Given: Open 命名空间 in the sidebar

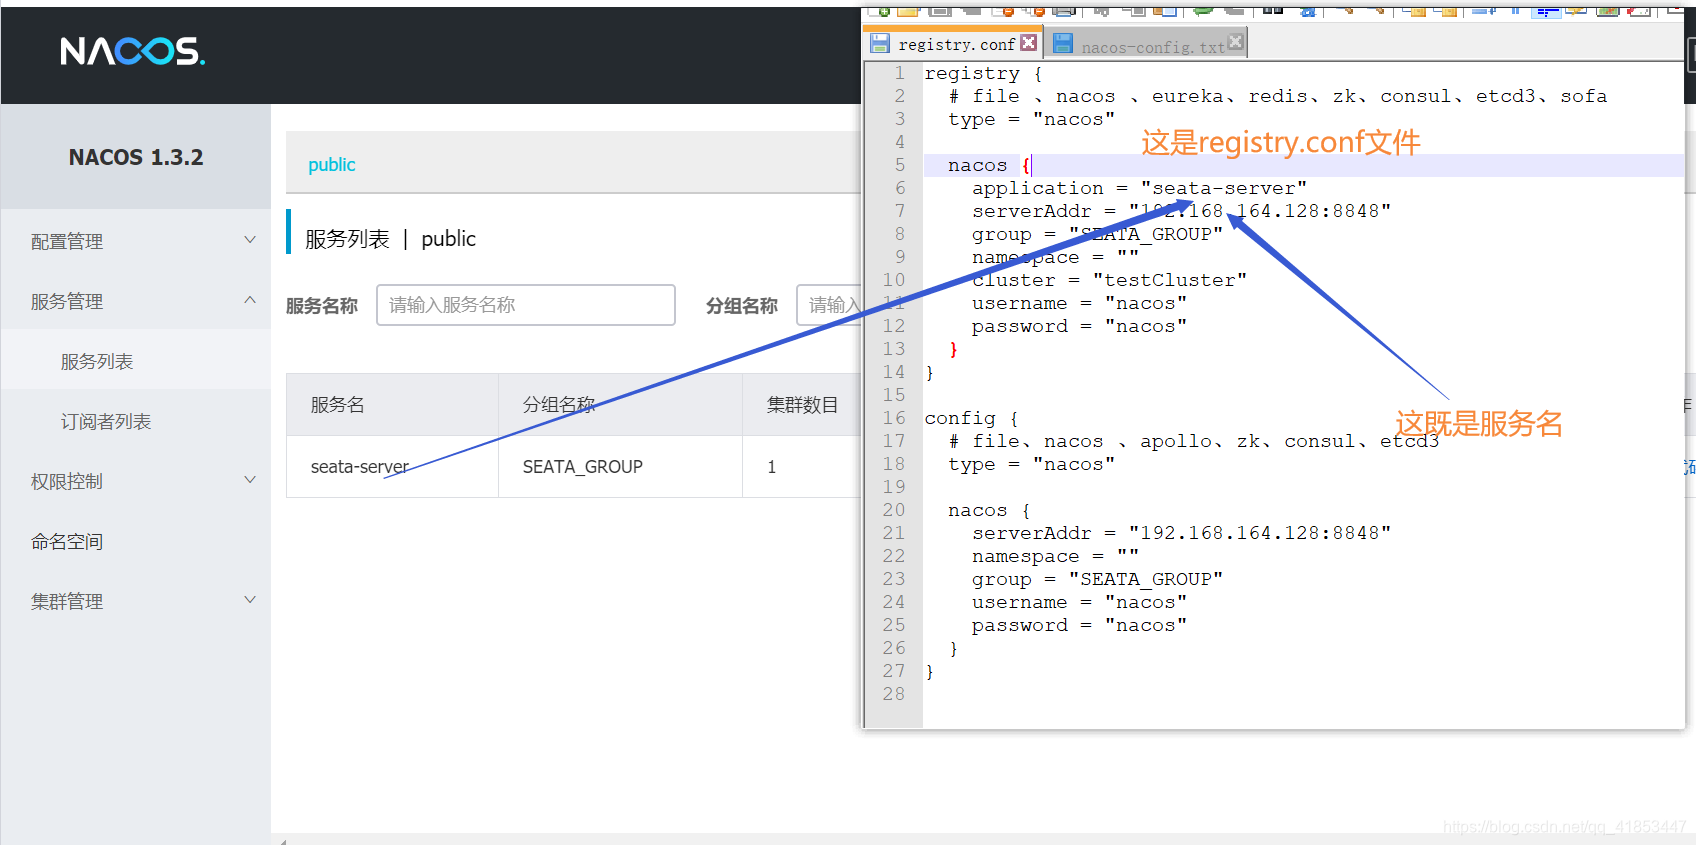Looking at the screenshot, I should 67,541.
